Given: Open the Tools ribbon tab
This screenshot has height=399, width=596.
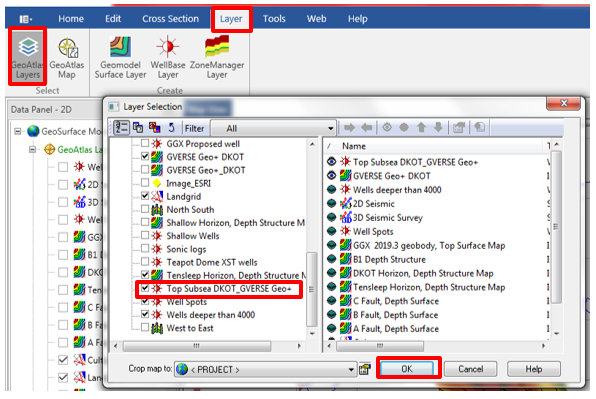Looking at the screenshot, I should (x=274, y=19).
